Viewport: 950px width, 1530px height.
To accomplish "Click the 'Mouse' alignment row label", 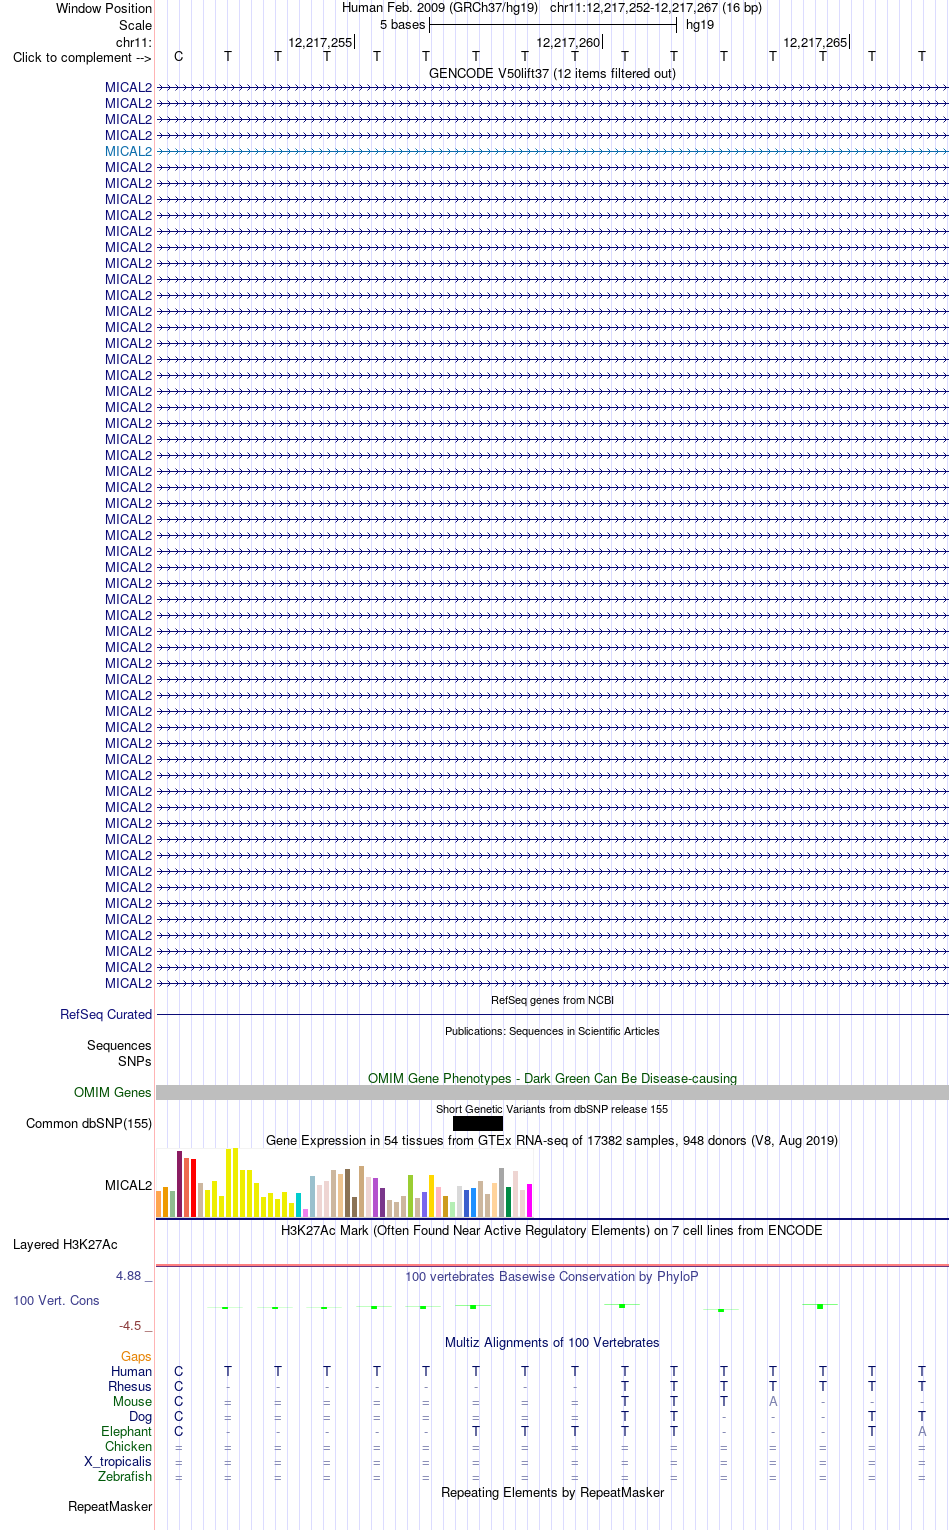I will click(x=132, y=1401).
